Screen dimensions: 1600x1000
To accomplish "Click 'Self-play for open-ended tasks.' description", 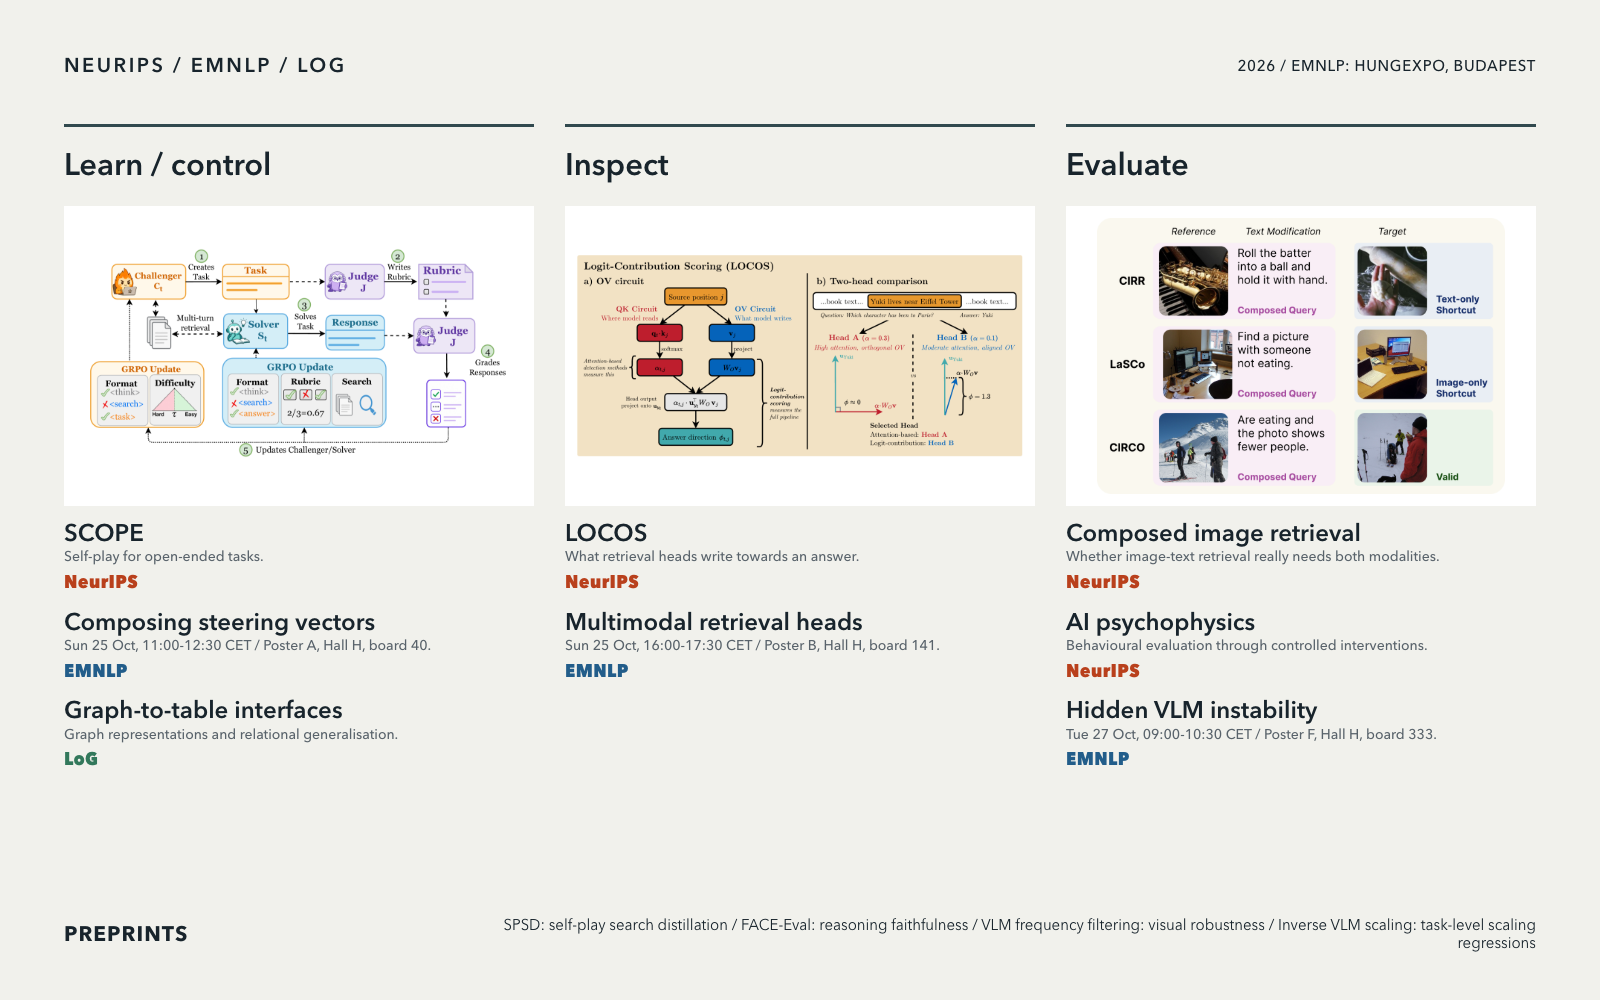I will 164,557.
